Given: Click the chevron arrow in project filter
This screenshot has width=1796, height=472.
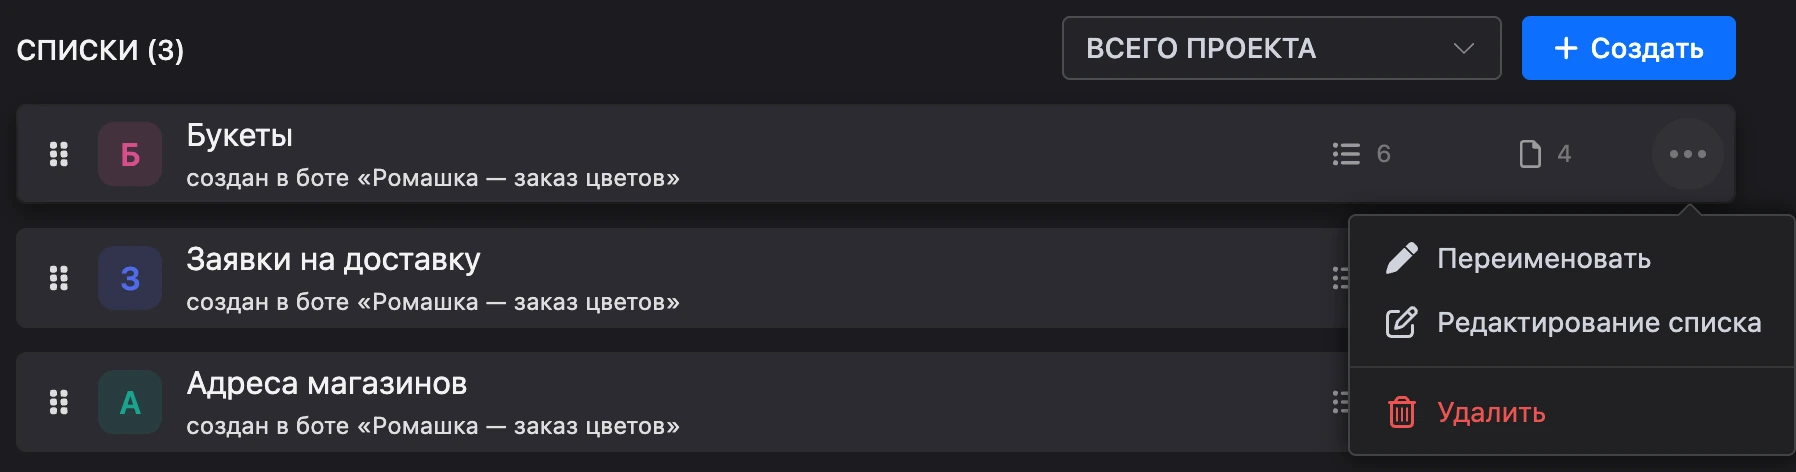Looking at the screenshot, I should 1464,48.
